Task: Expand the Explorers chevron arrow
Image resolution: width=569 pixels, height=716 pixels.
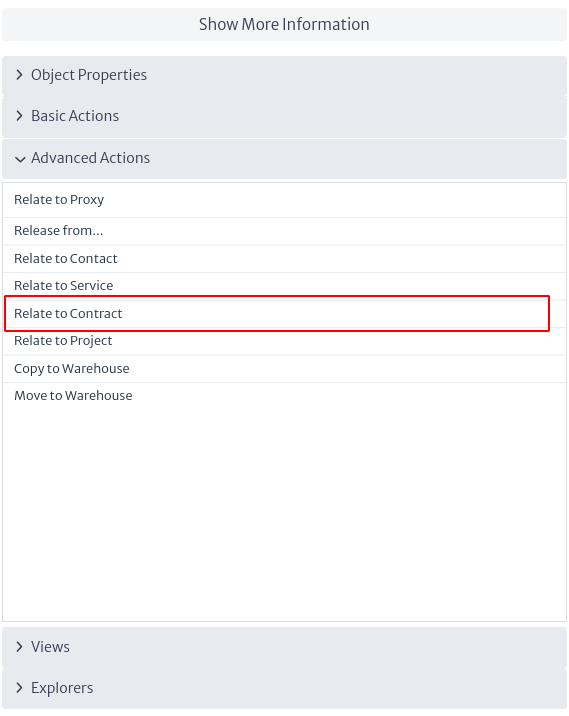Action: 19,687
